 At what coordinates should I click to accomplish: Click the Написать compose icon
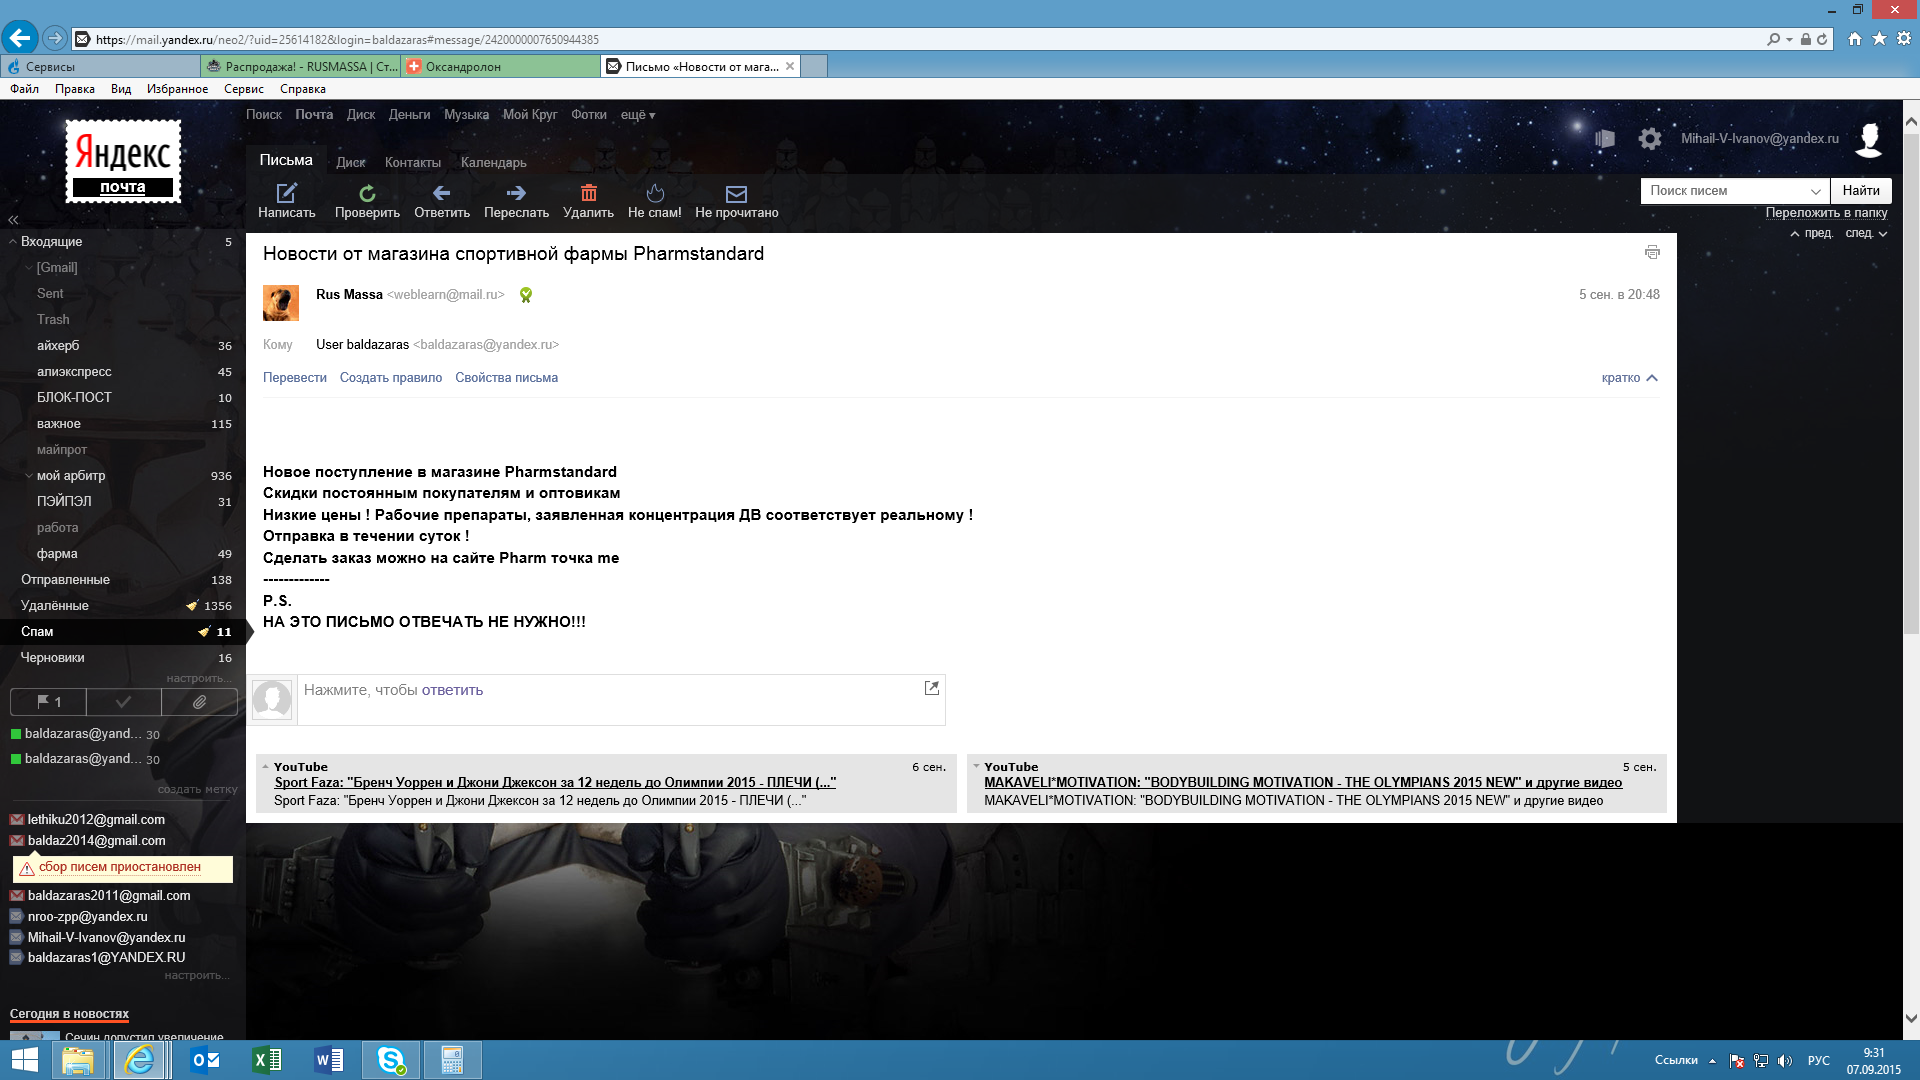point(286,193)
